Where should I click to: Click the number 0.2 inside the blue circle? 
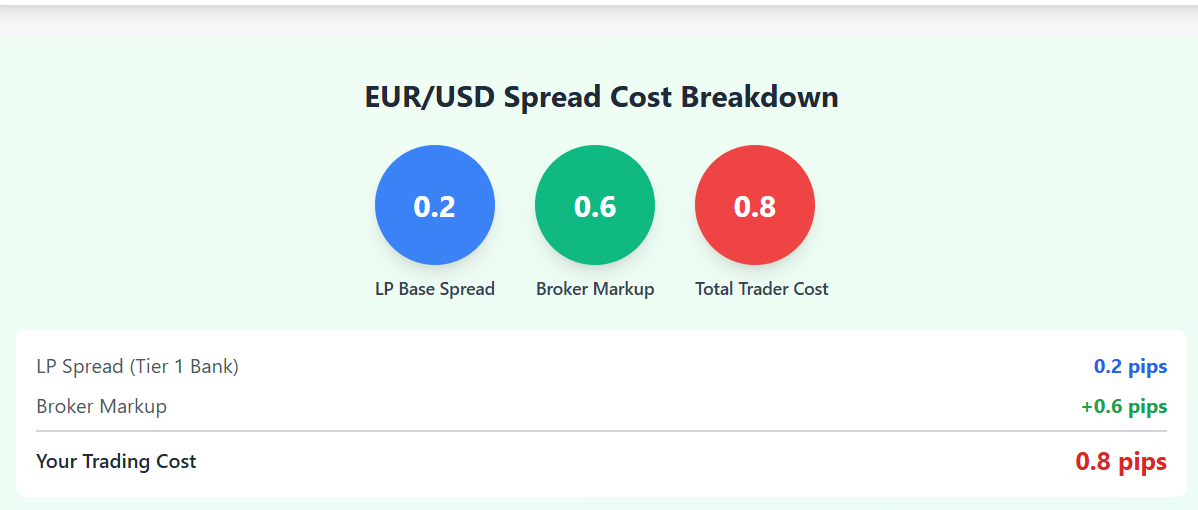click(435, 206)
